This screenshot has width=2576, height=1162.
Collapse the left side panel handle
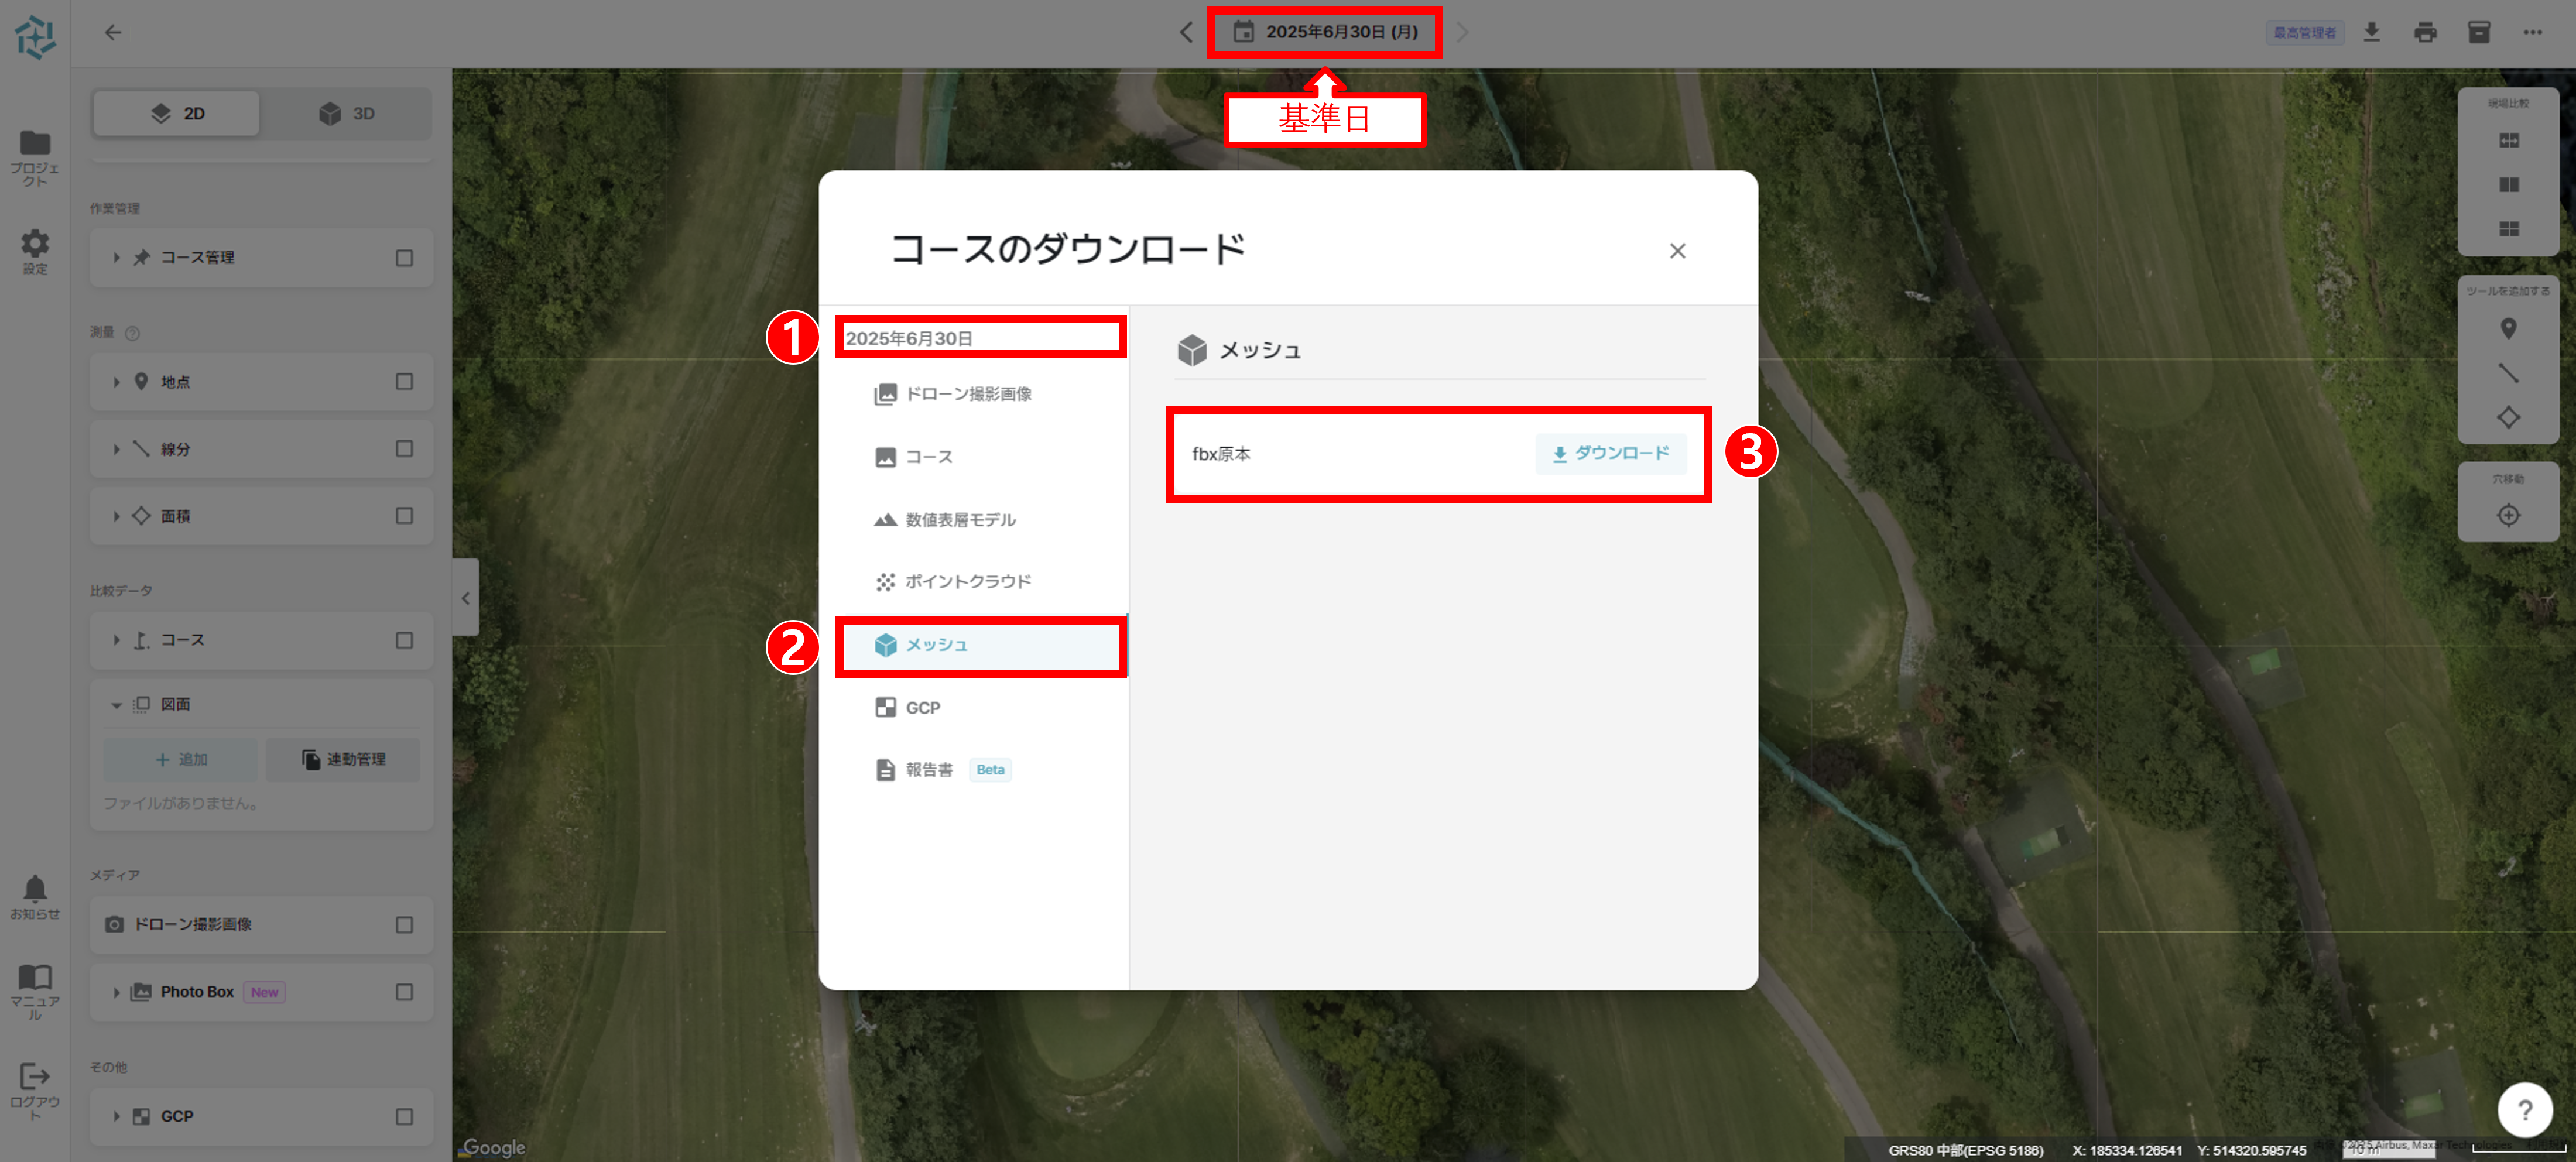(465, 598)
